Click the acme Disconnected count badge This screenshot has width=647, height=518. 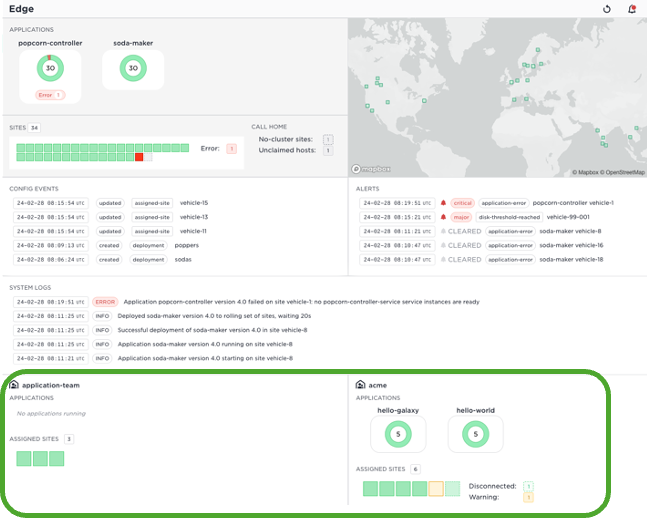click(x=529, y=486)
